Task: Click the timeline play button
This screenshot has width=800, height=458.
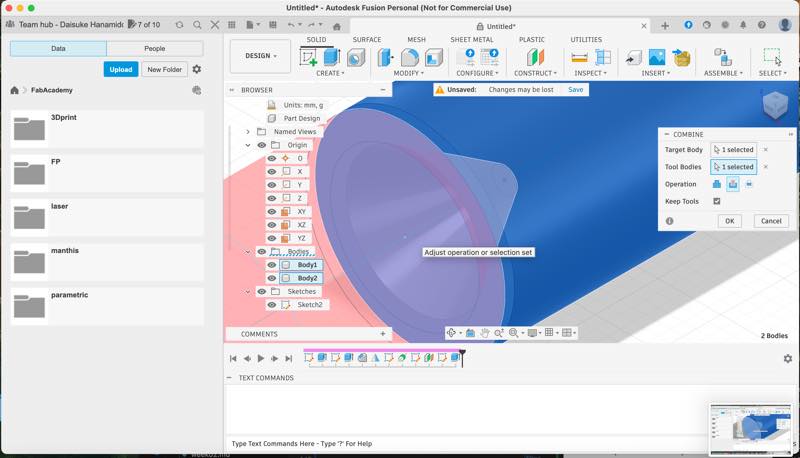Action: coord(261,359)
